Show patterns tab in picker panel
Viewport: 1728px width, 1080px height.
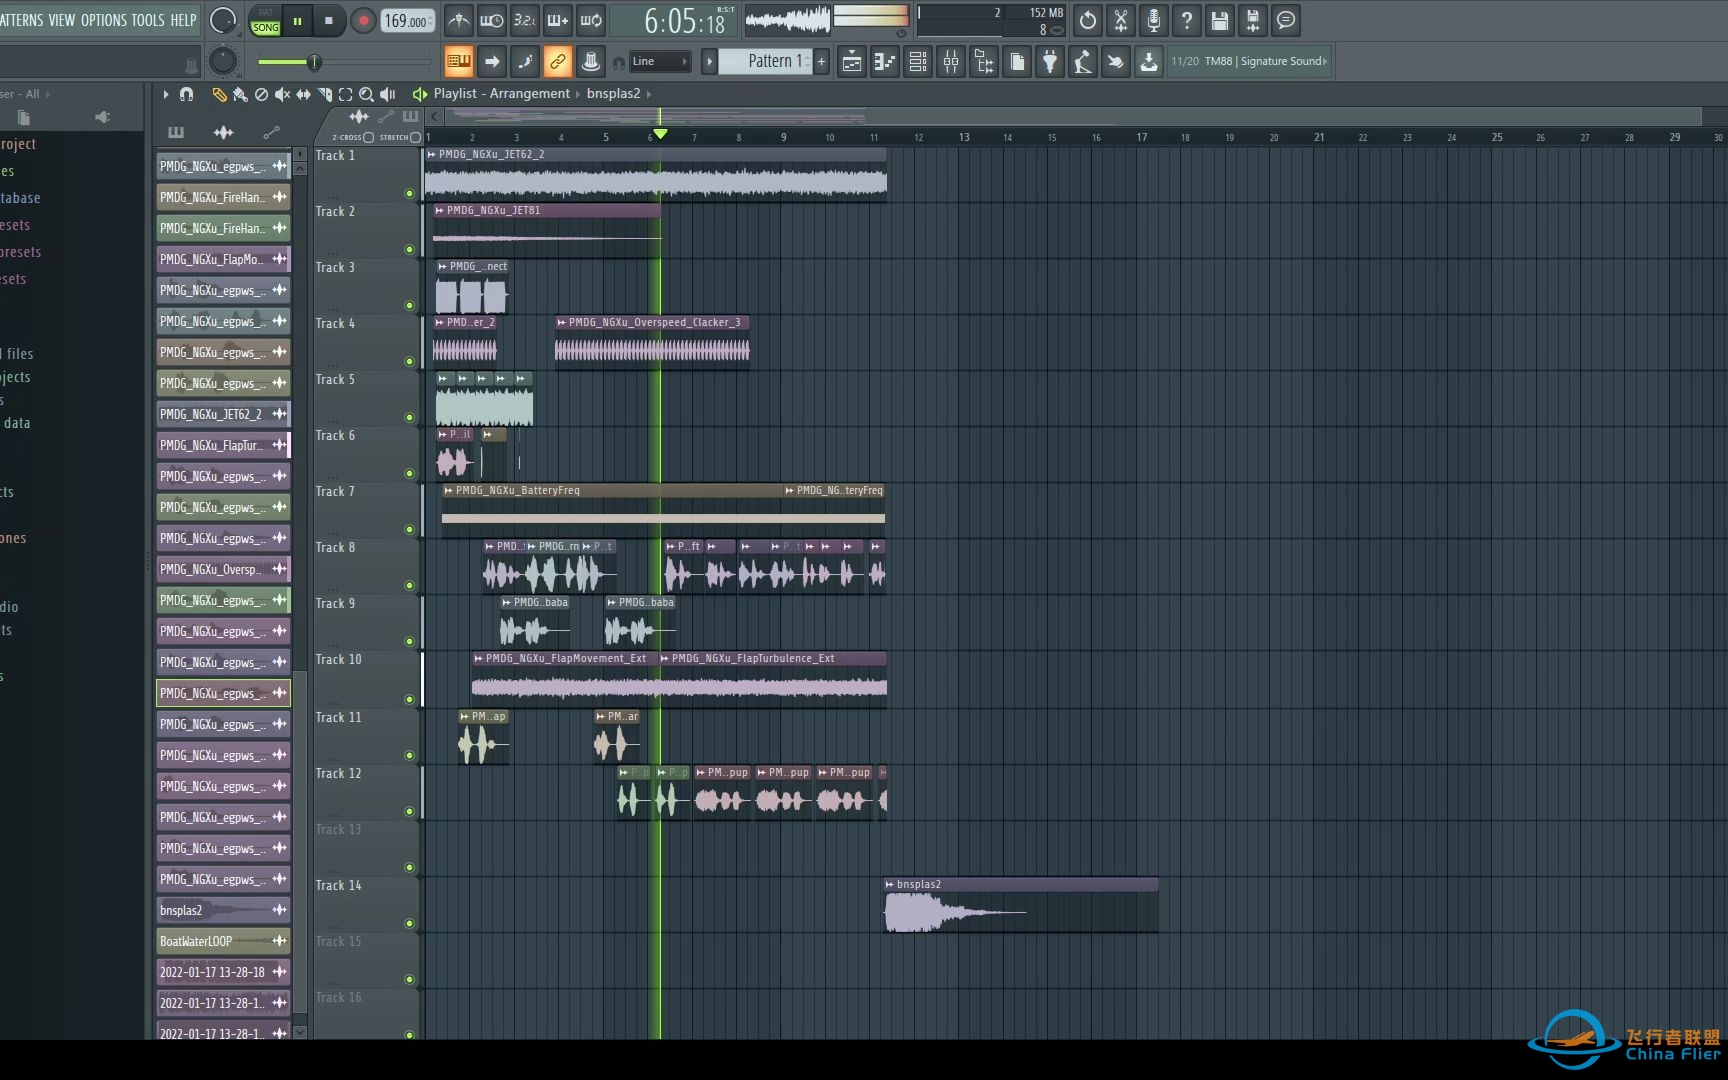tap(176, 133)
